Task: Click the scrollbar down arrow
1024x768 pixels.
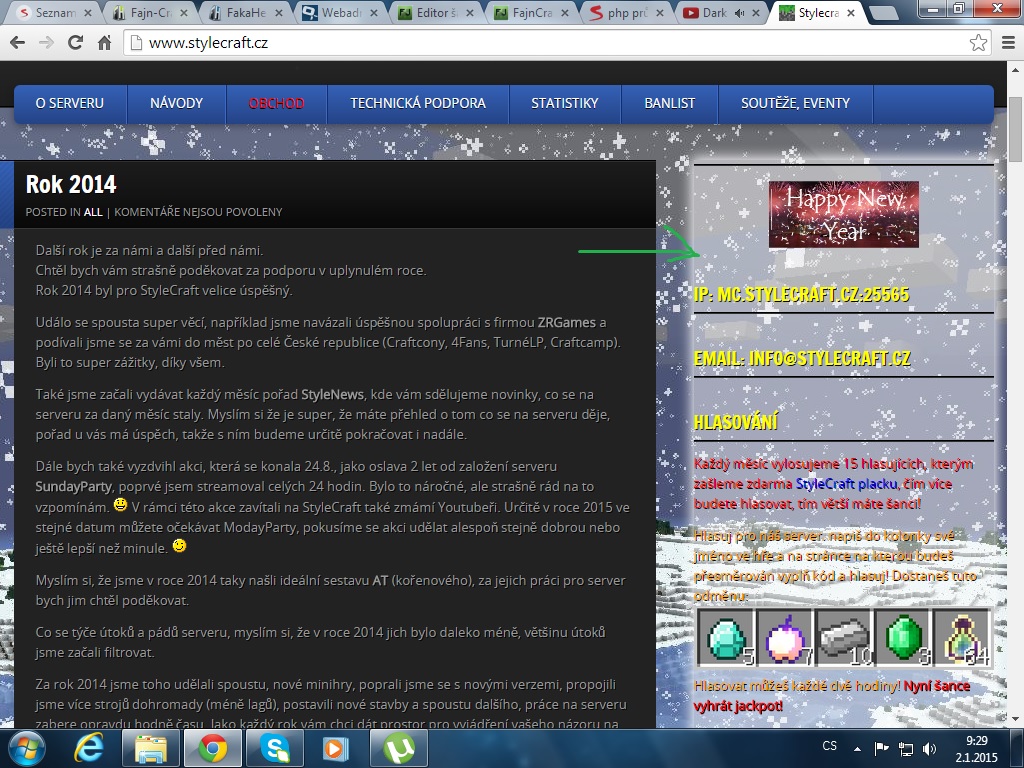Action: [1016, 719]
